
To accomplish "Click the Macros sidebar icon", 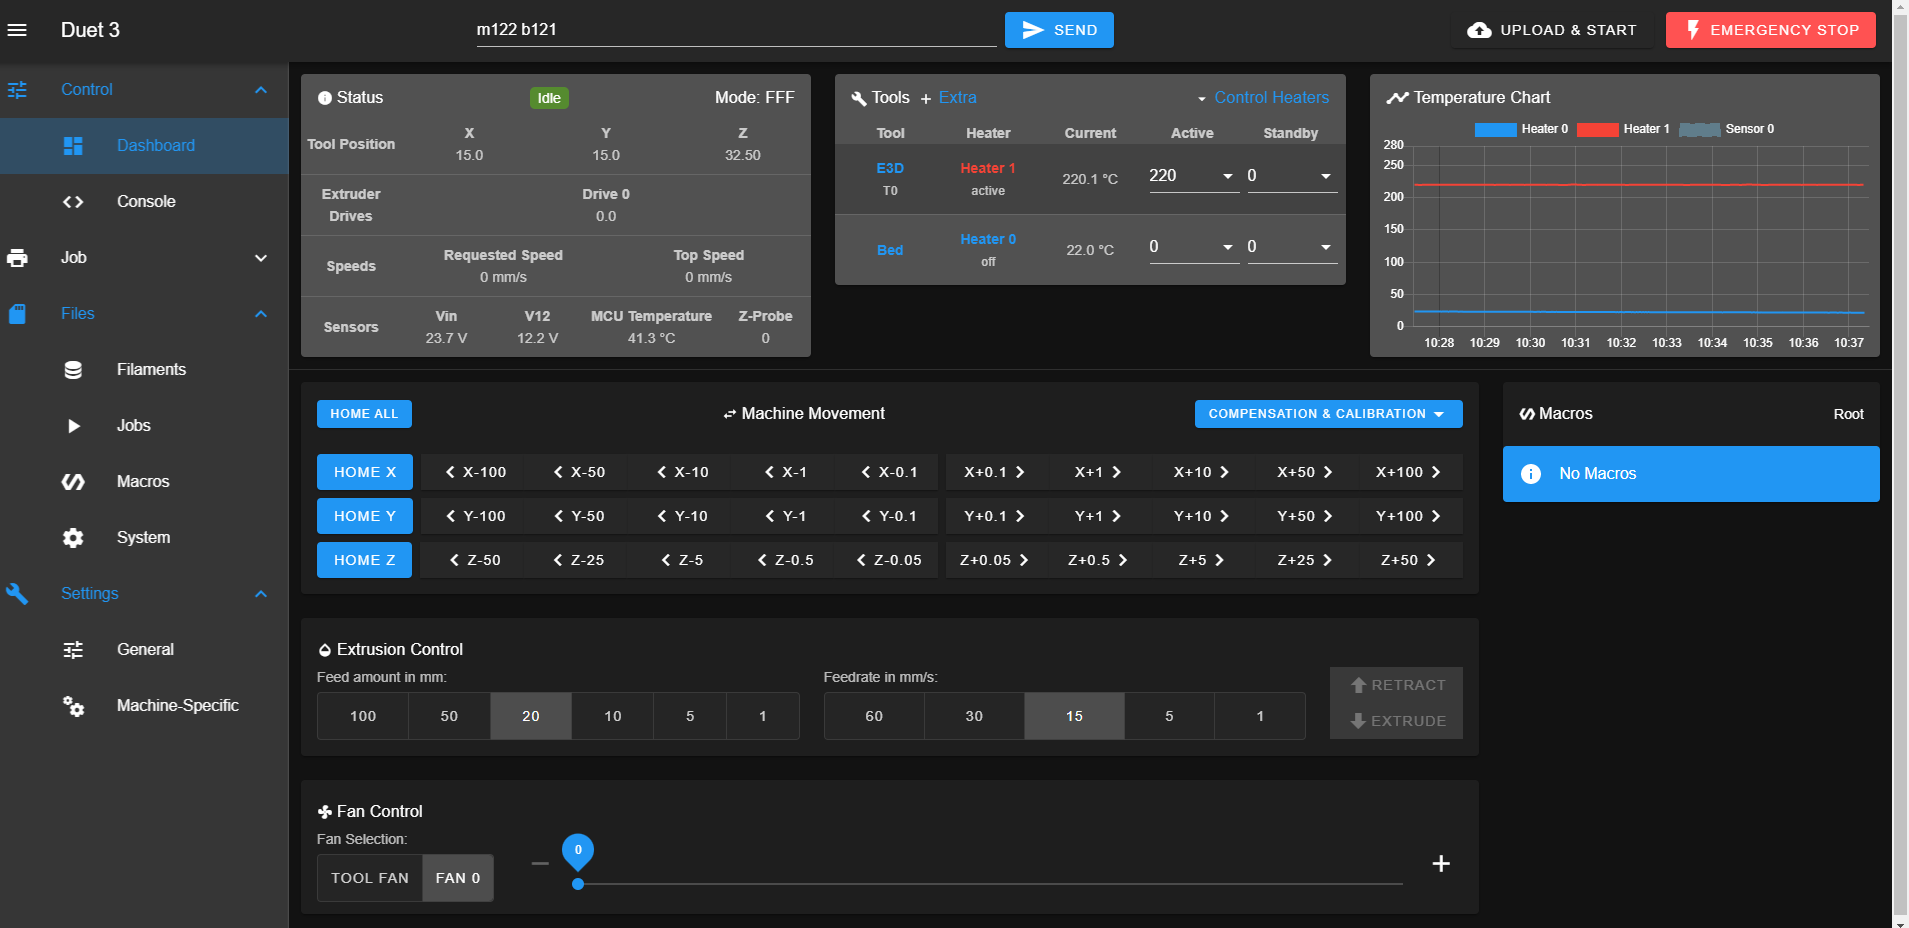I will tap(73, 482).
